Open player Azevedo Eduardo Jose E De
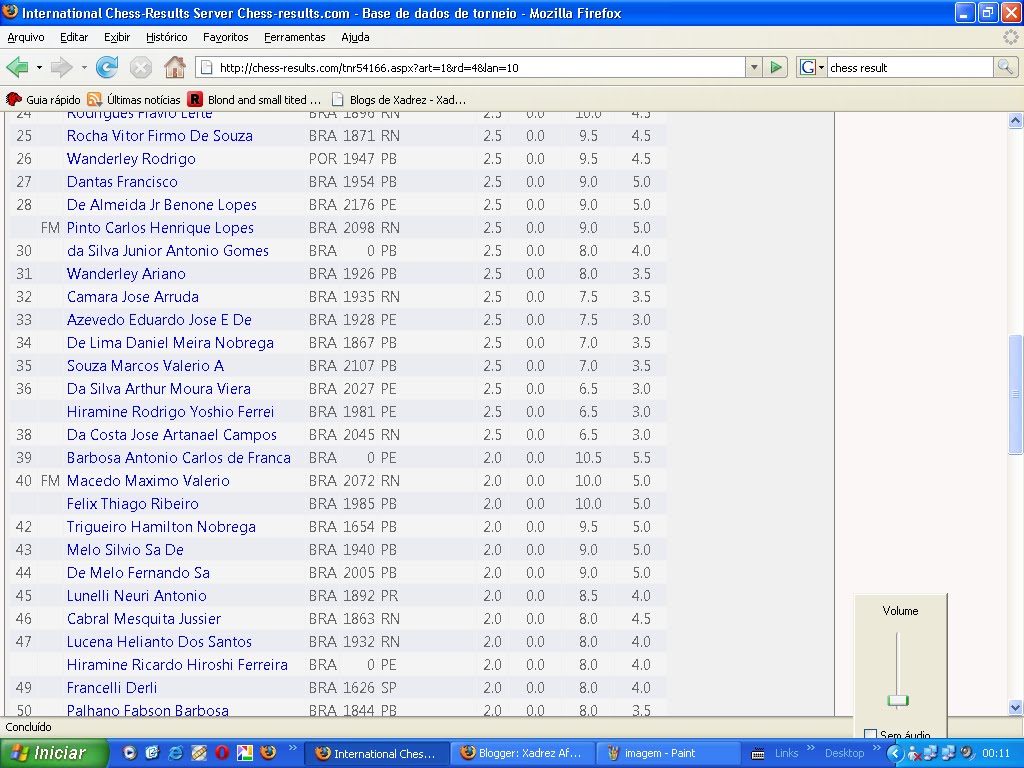Viewport: 1024px width, 768px height. tap(159, 320)
